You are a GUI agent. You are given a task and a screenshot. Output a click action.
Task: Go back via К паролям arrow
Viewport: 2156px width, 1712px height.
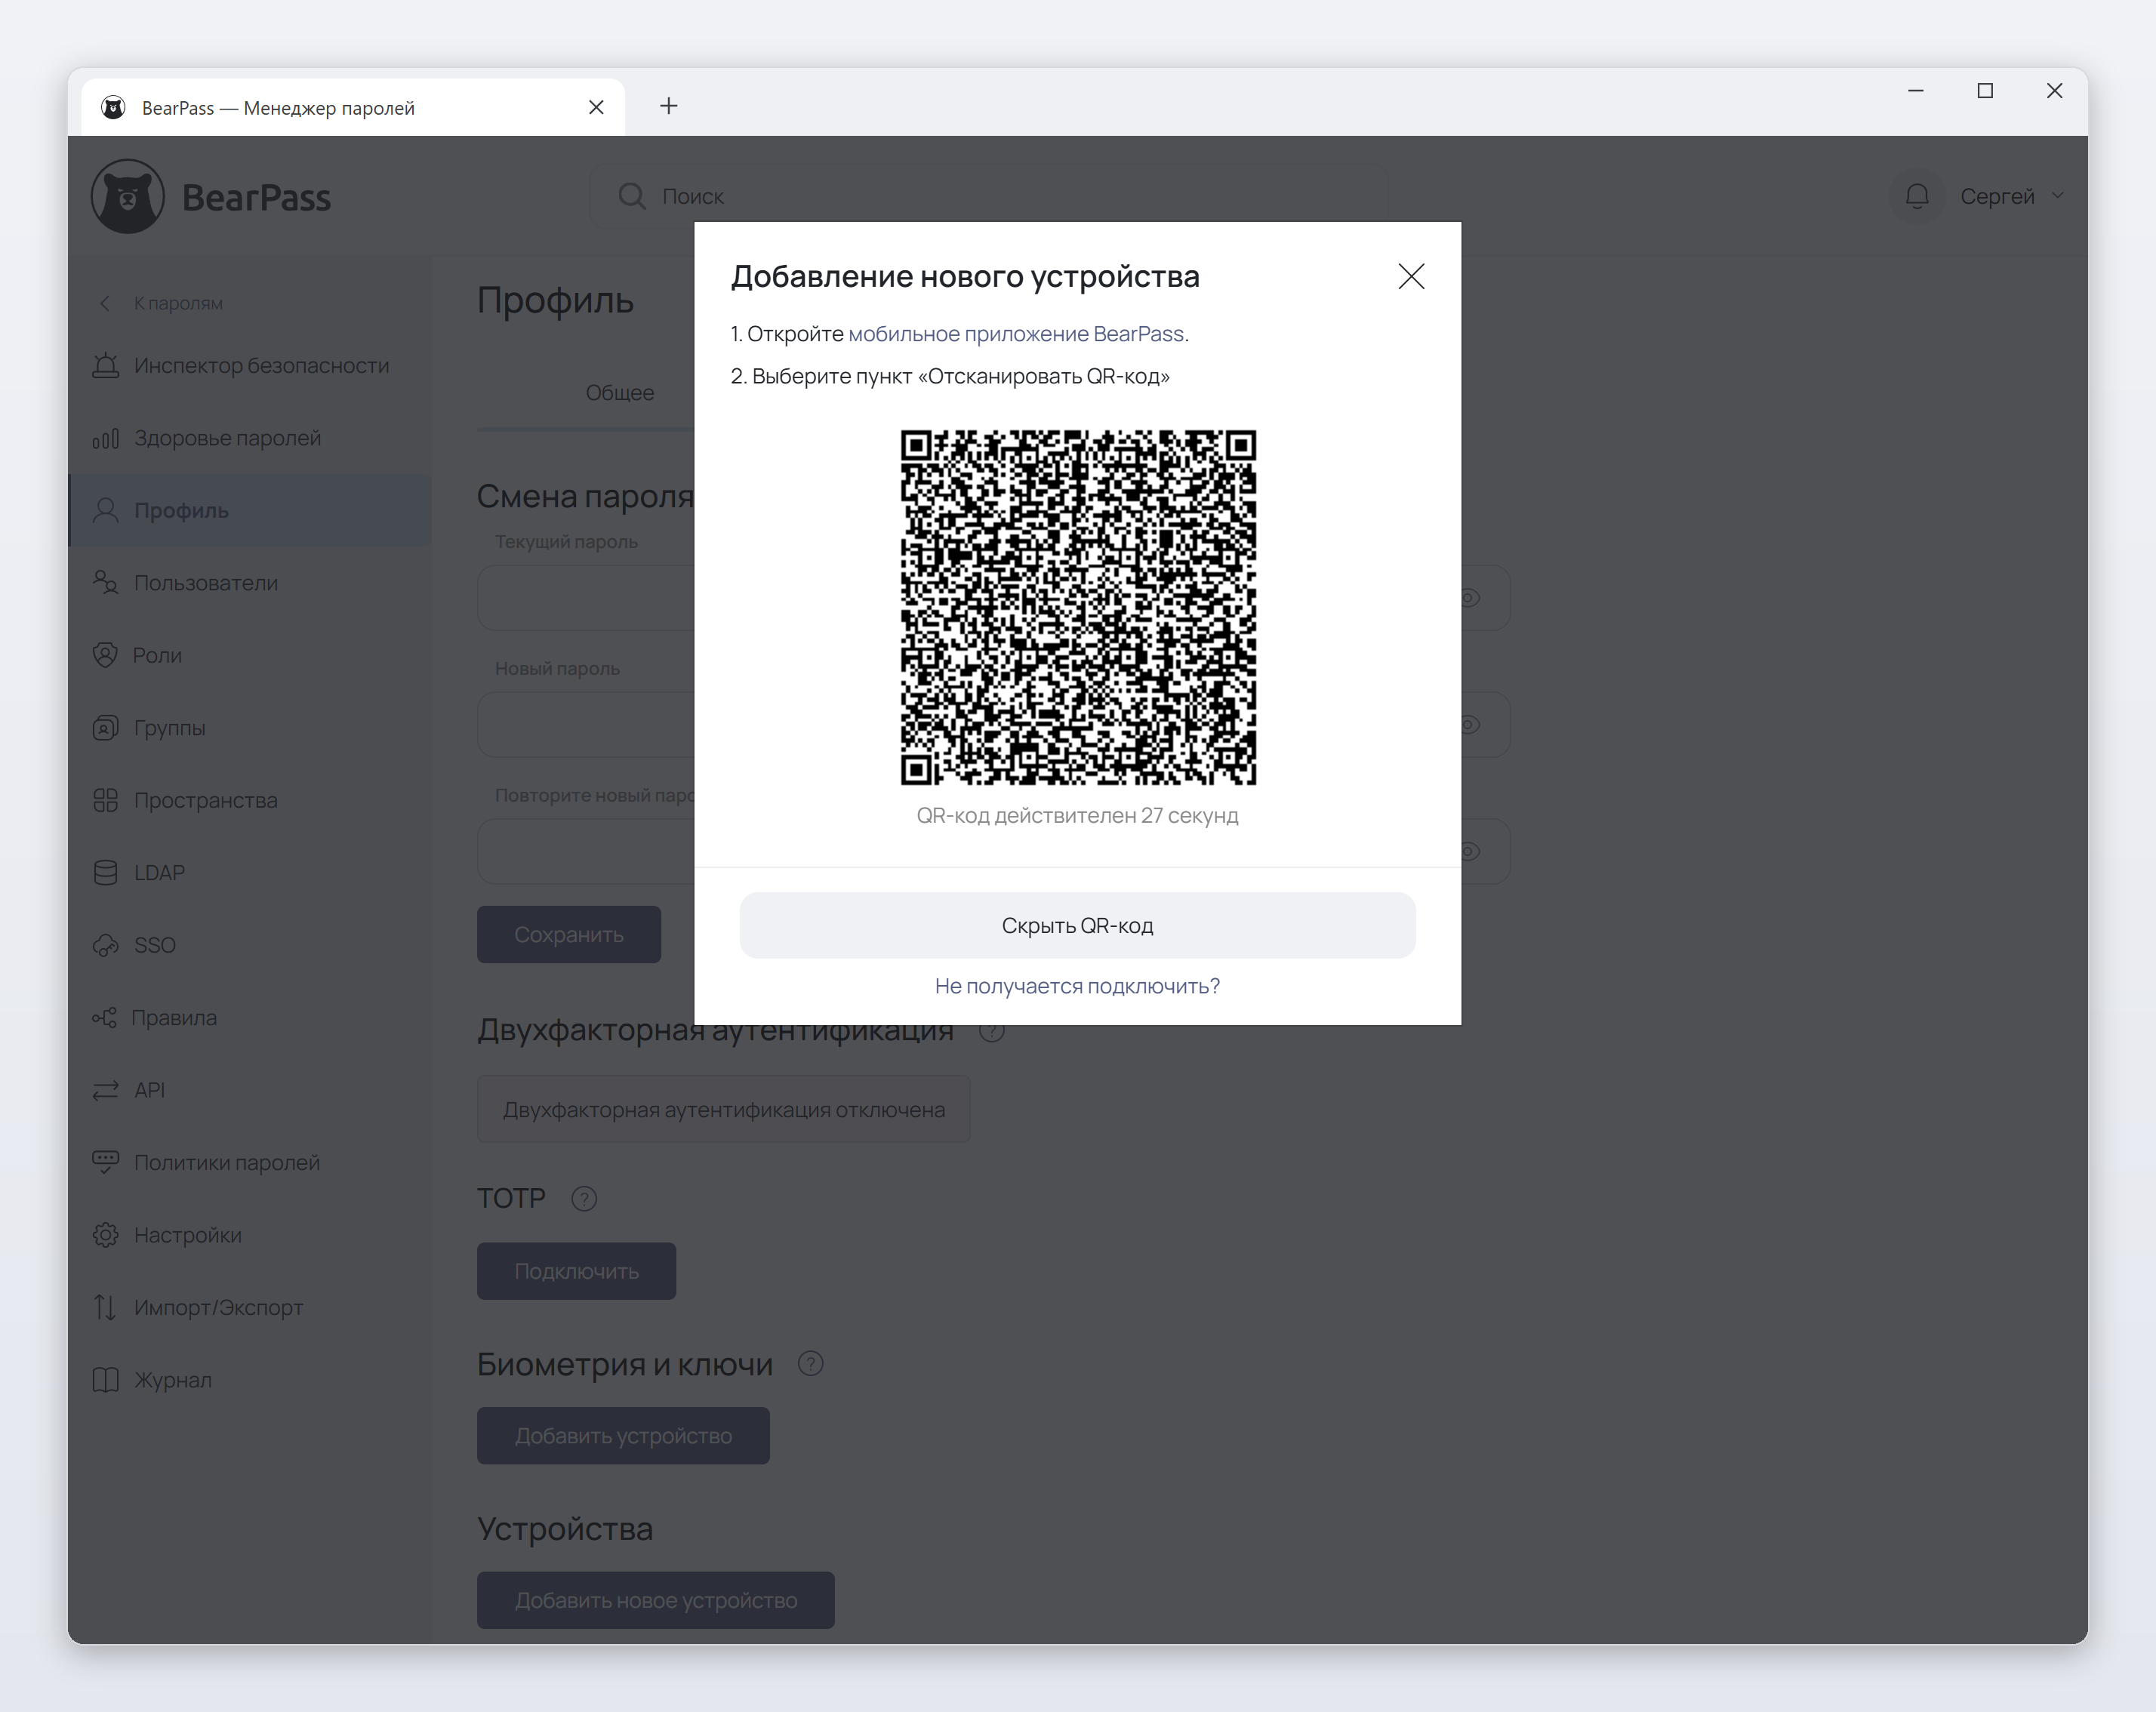pos(104,303)
